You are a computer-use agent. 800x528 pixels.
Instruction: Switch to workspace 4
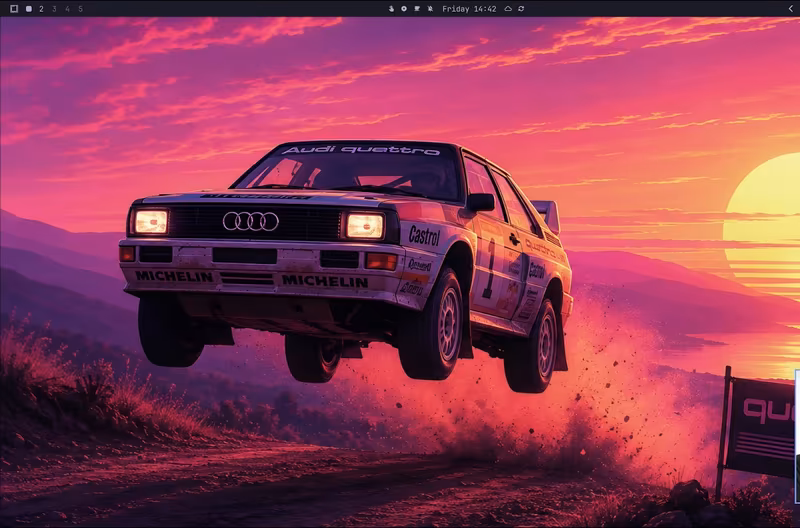[67, 9]
